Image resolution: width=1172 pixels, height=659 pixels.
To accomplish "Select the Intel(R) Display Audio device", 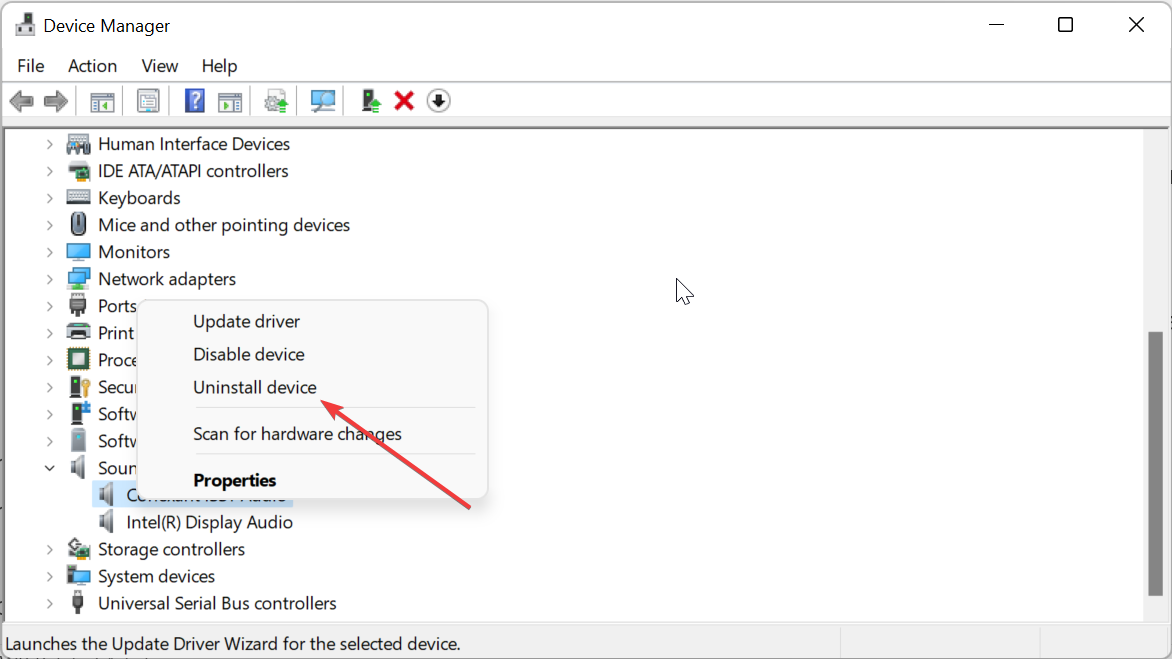I will 209,522.
